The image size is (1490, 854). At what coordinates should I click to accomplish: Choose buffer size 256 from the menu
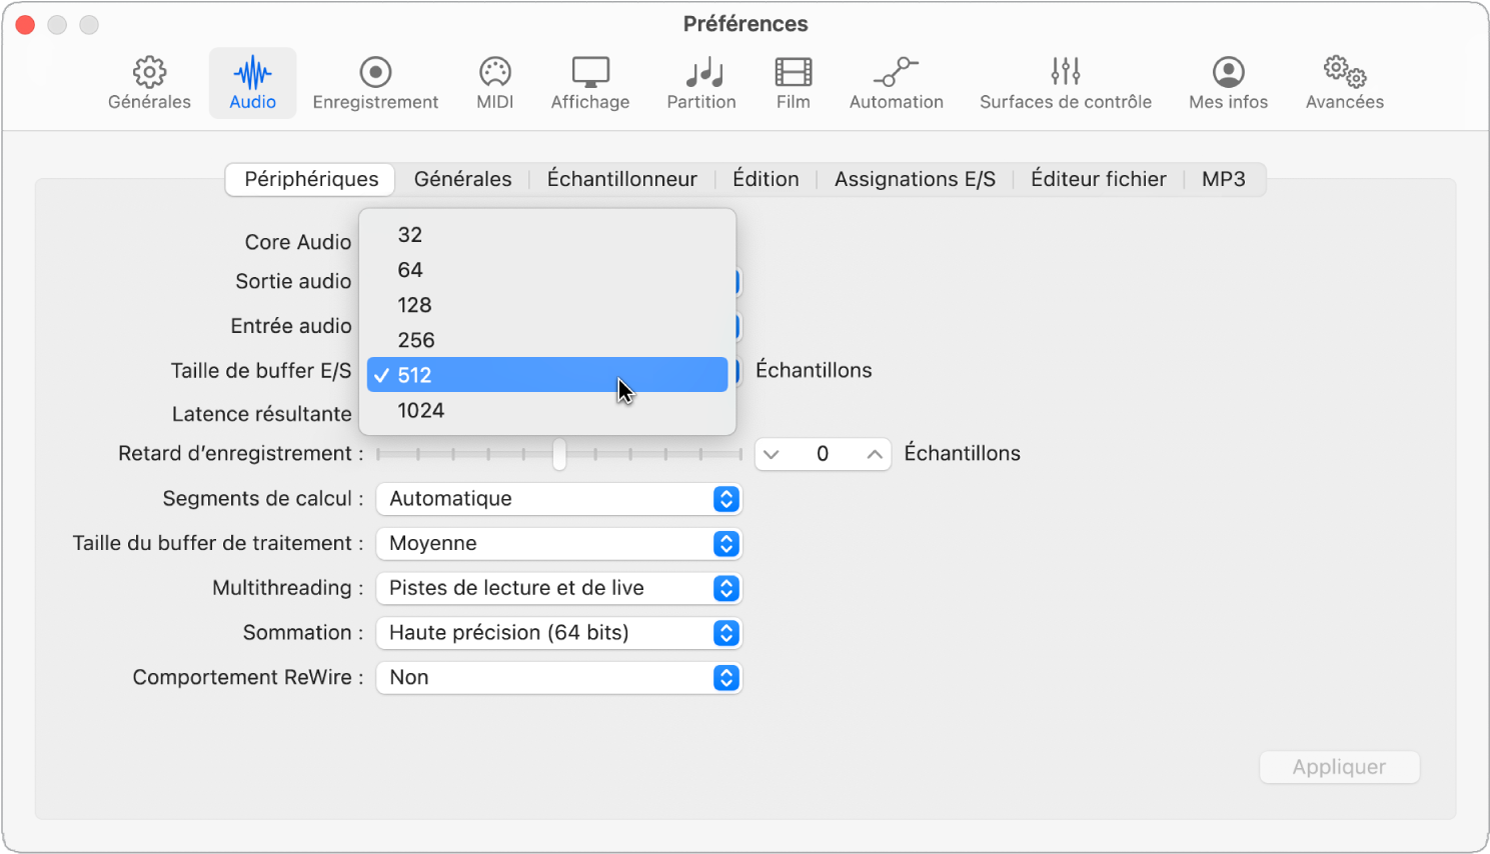[547, 340]
